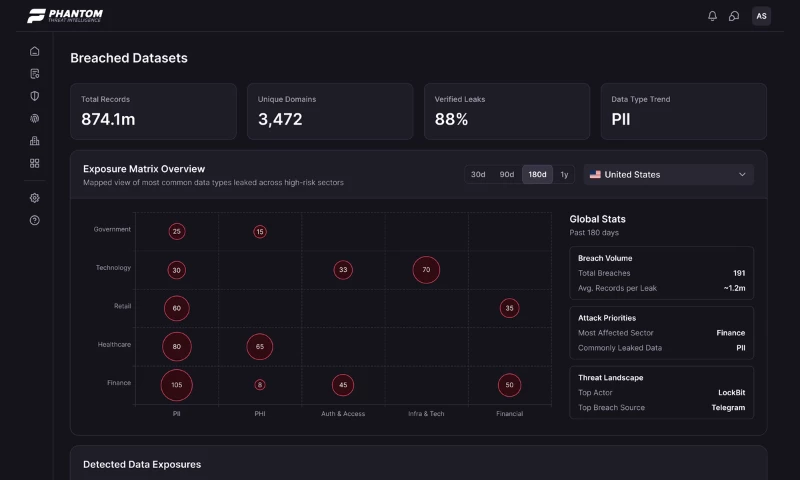Image resolution: width=800 pixels, height=480 pixels.
Task: Click the shield icon in sidebar
Action: click(35, 96)
